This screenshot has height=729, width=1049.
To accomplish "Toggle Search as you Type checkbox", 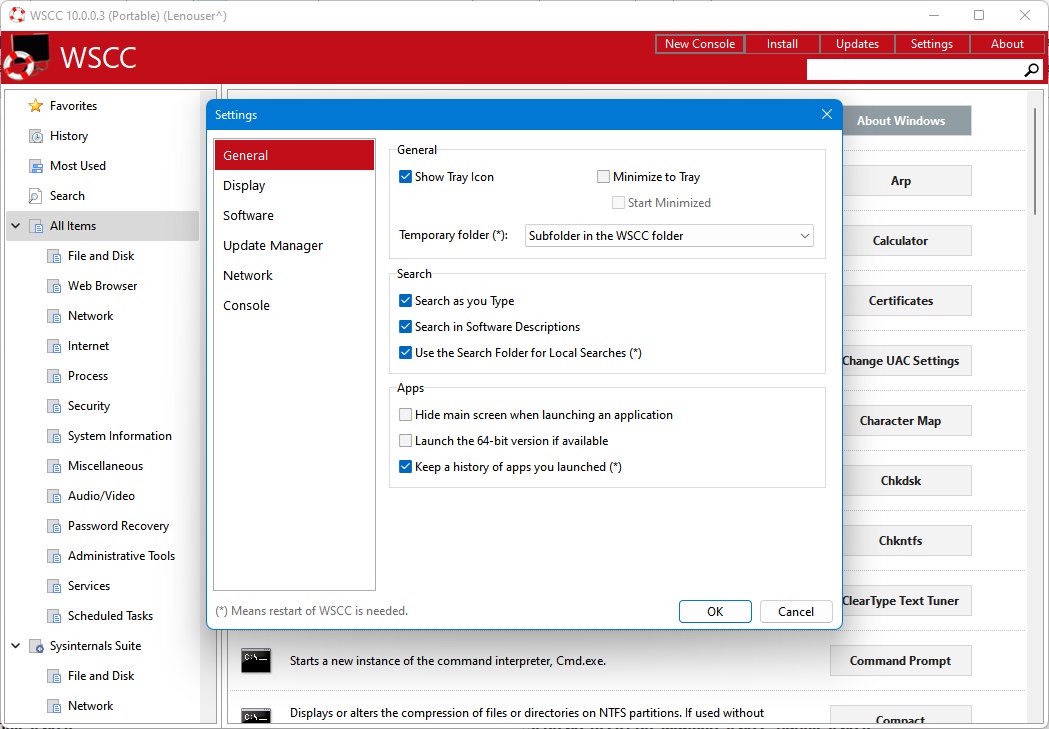I will coord(405,300).
